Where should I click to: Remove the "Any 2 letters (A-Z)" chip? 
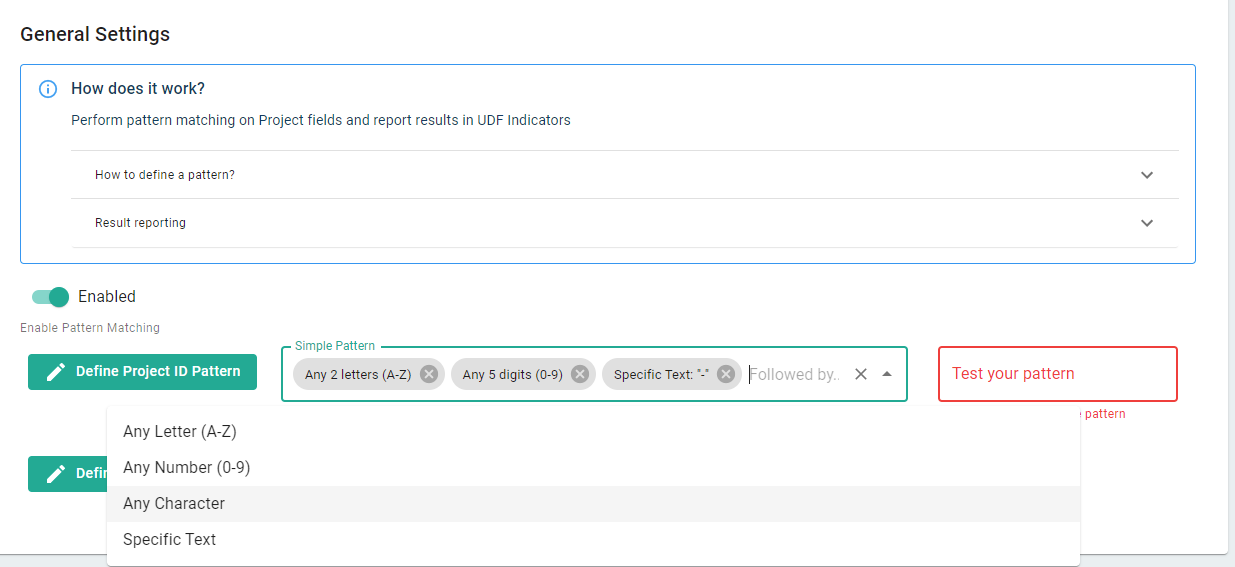click(429, 374)
